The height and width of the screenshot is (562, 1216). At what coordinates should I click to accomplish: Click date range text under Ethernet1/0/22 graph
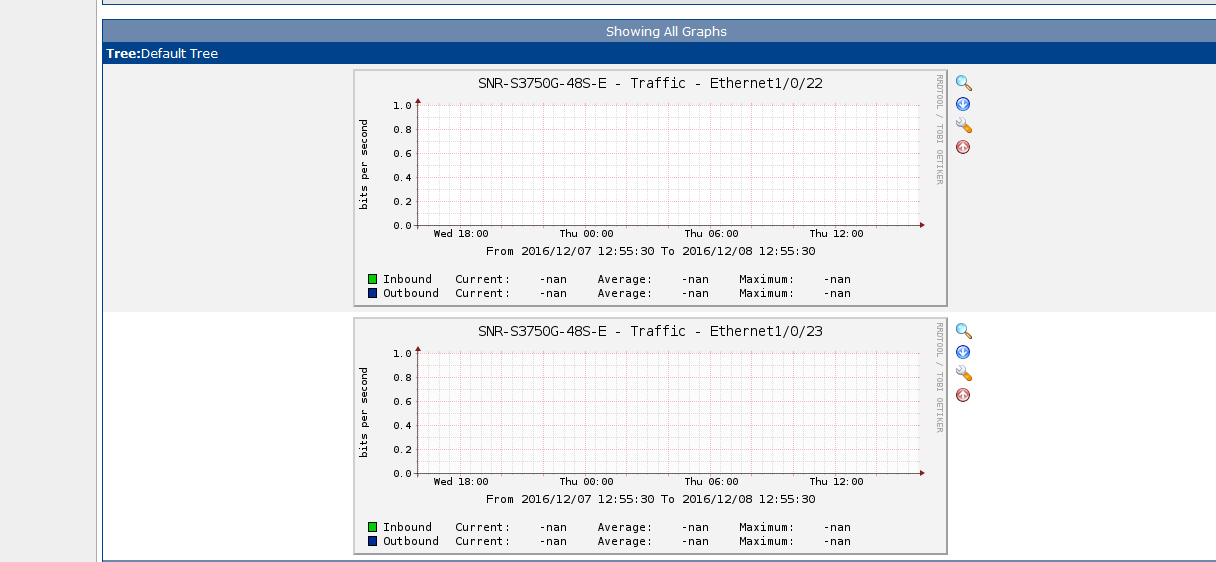point(650,251)
